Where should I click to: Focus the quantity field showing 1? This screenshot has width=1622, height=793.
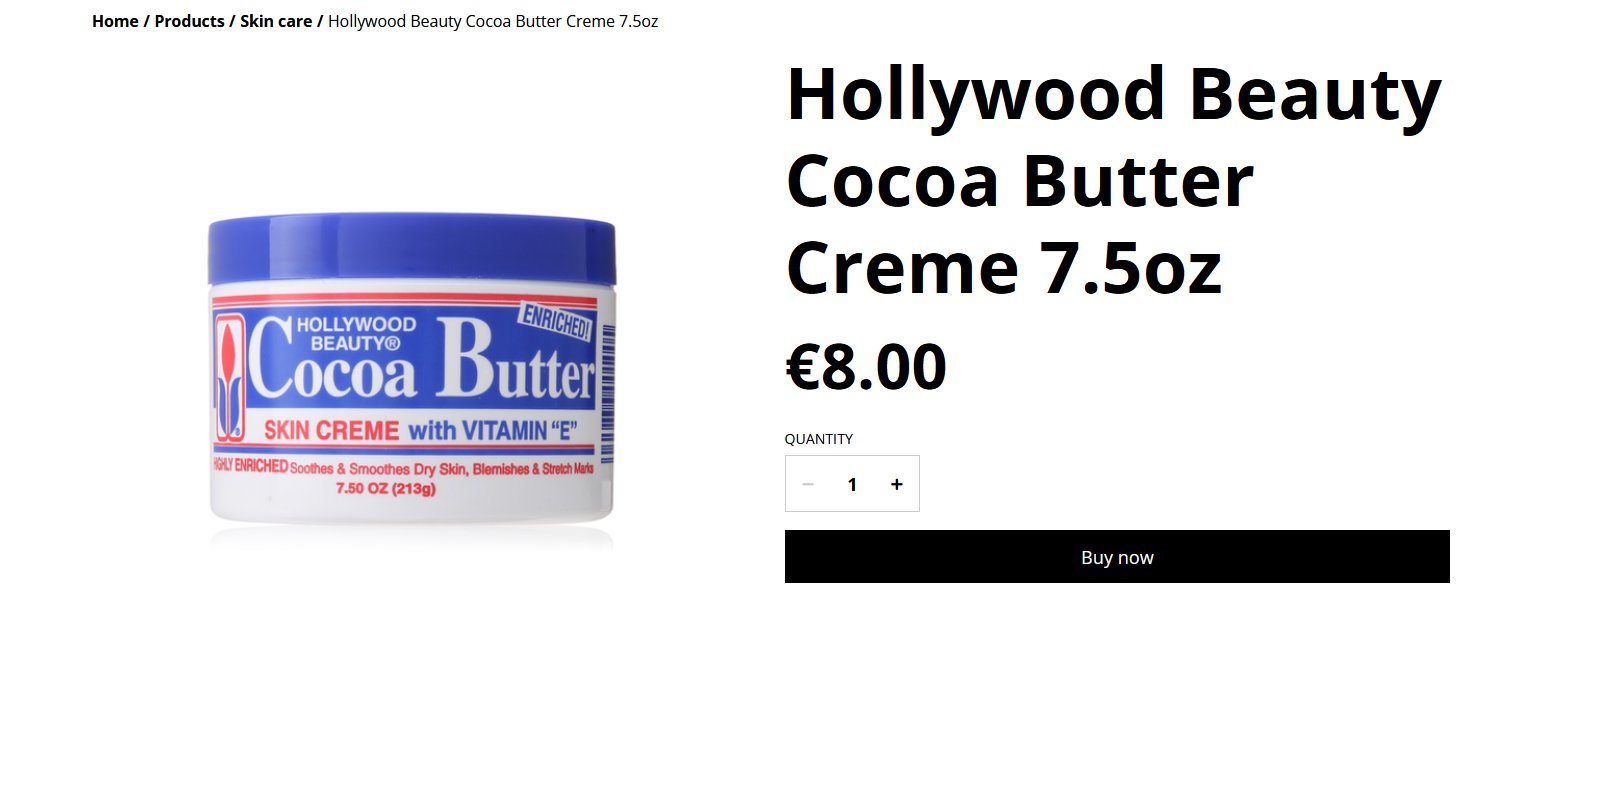coord(852,484)
